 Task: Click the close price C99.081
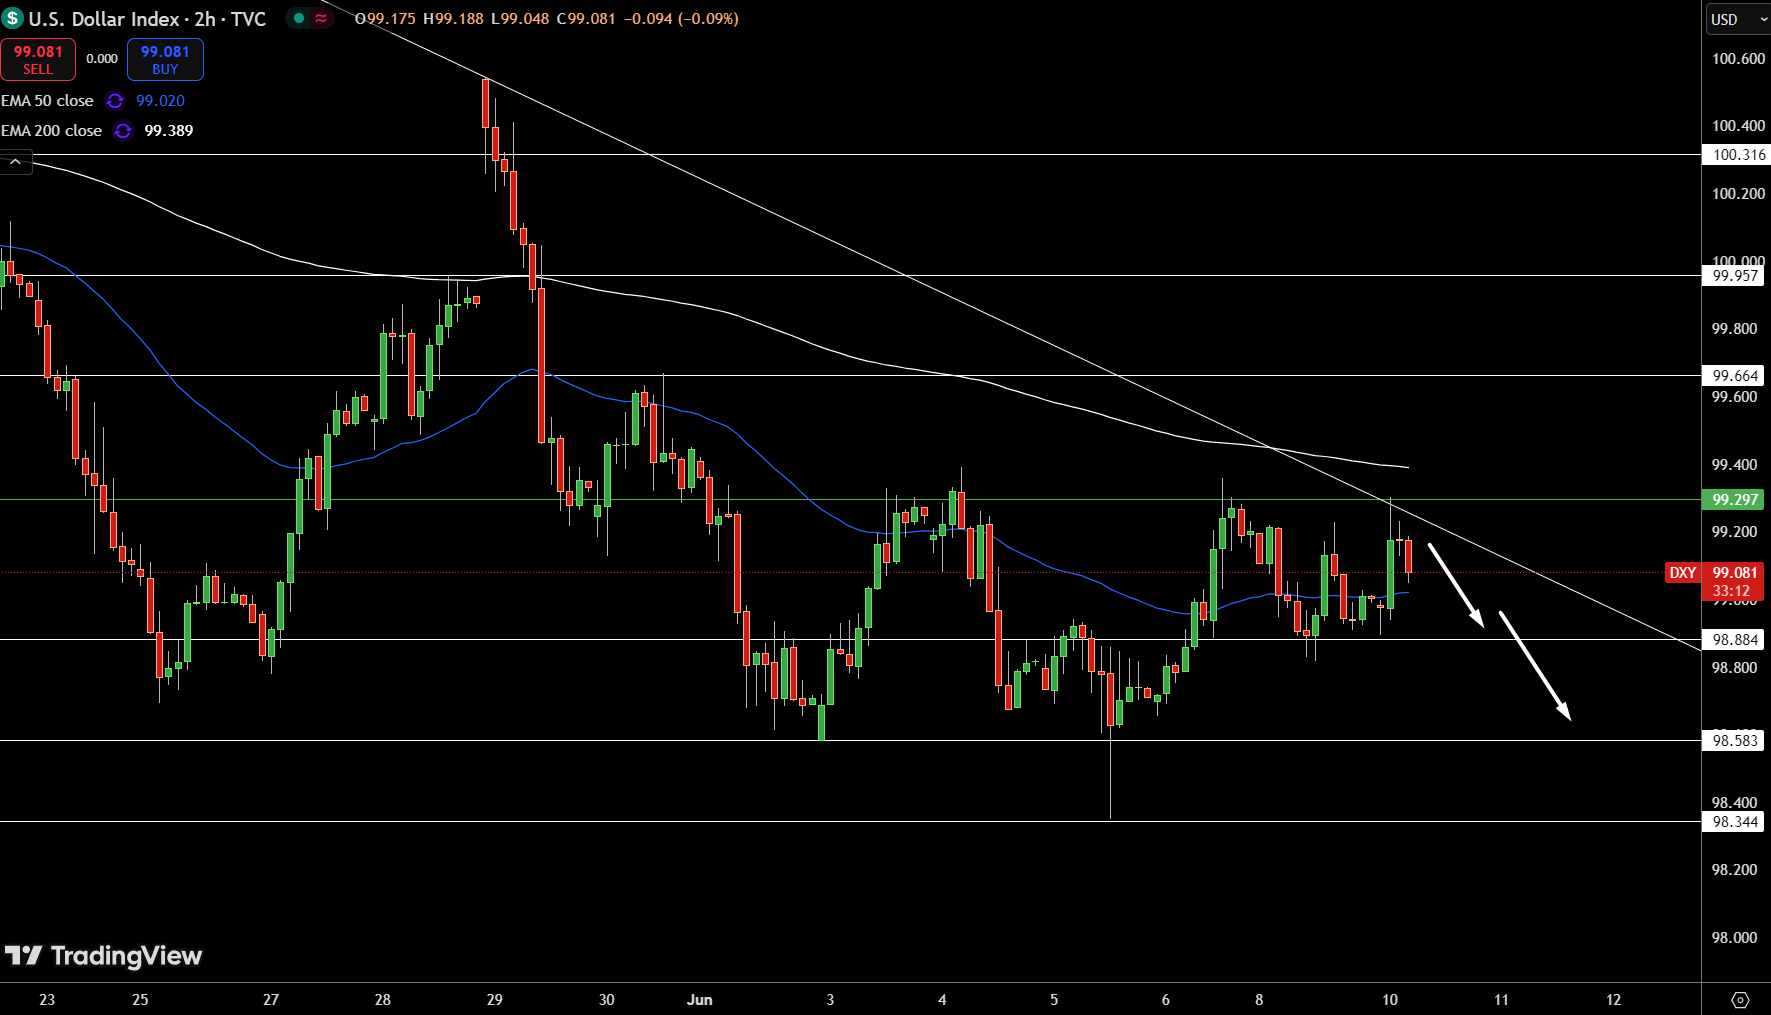tap(586, 19)
